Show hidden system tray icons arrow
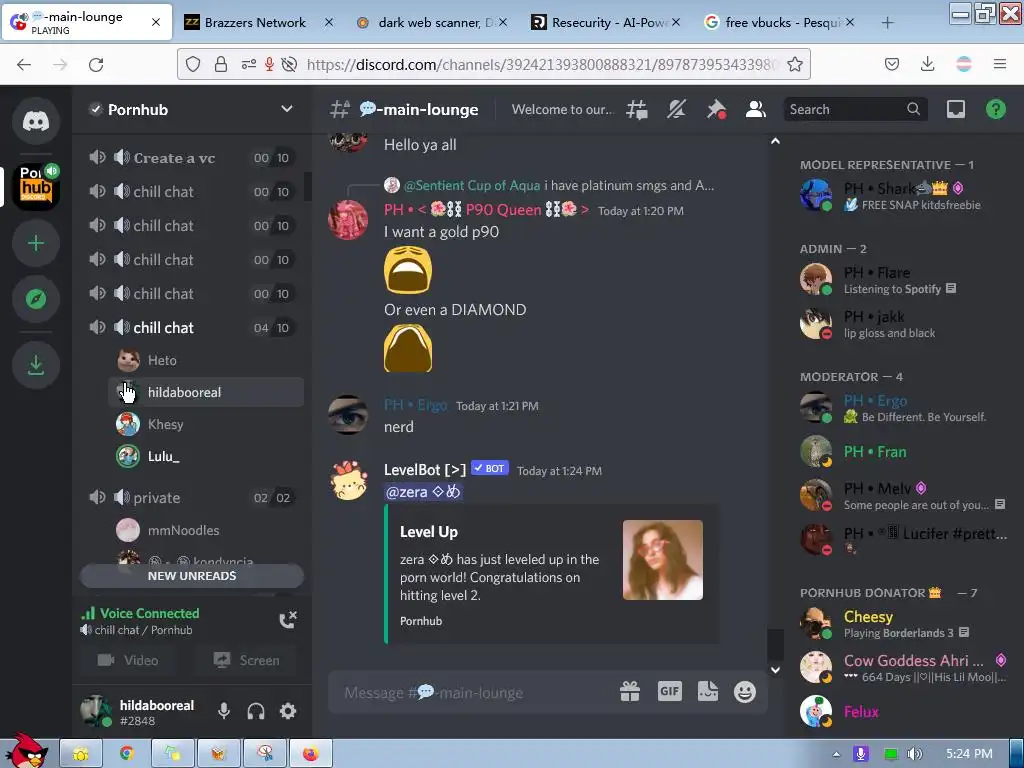This screenshot has height=768, width=1024. [x=836, y=754]
